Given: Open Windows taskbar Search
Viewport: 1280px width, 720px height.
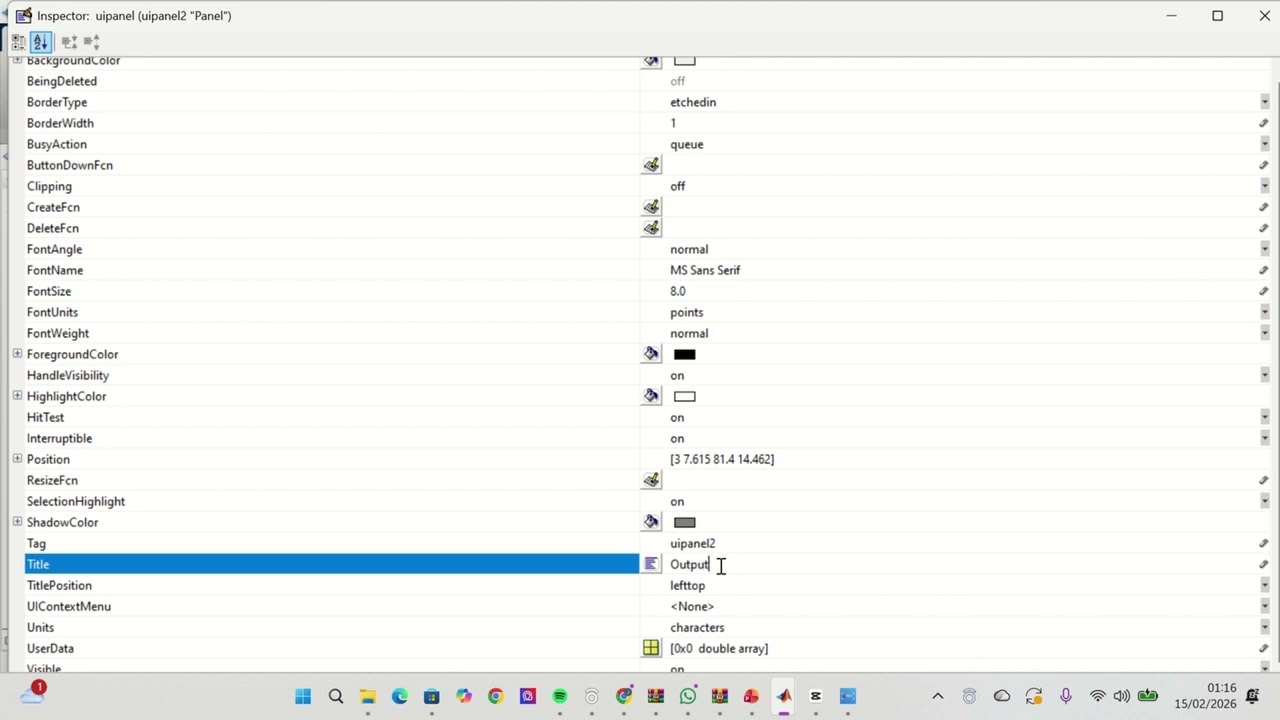Looking at the screenshot, I should (336, 696).
